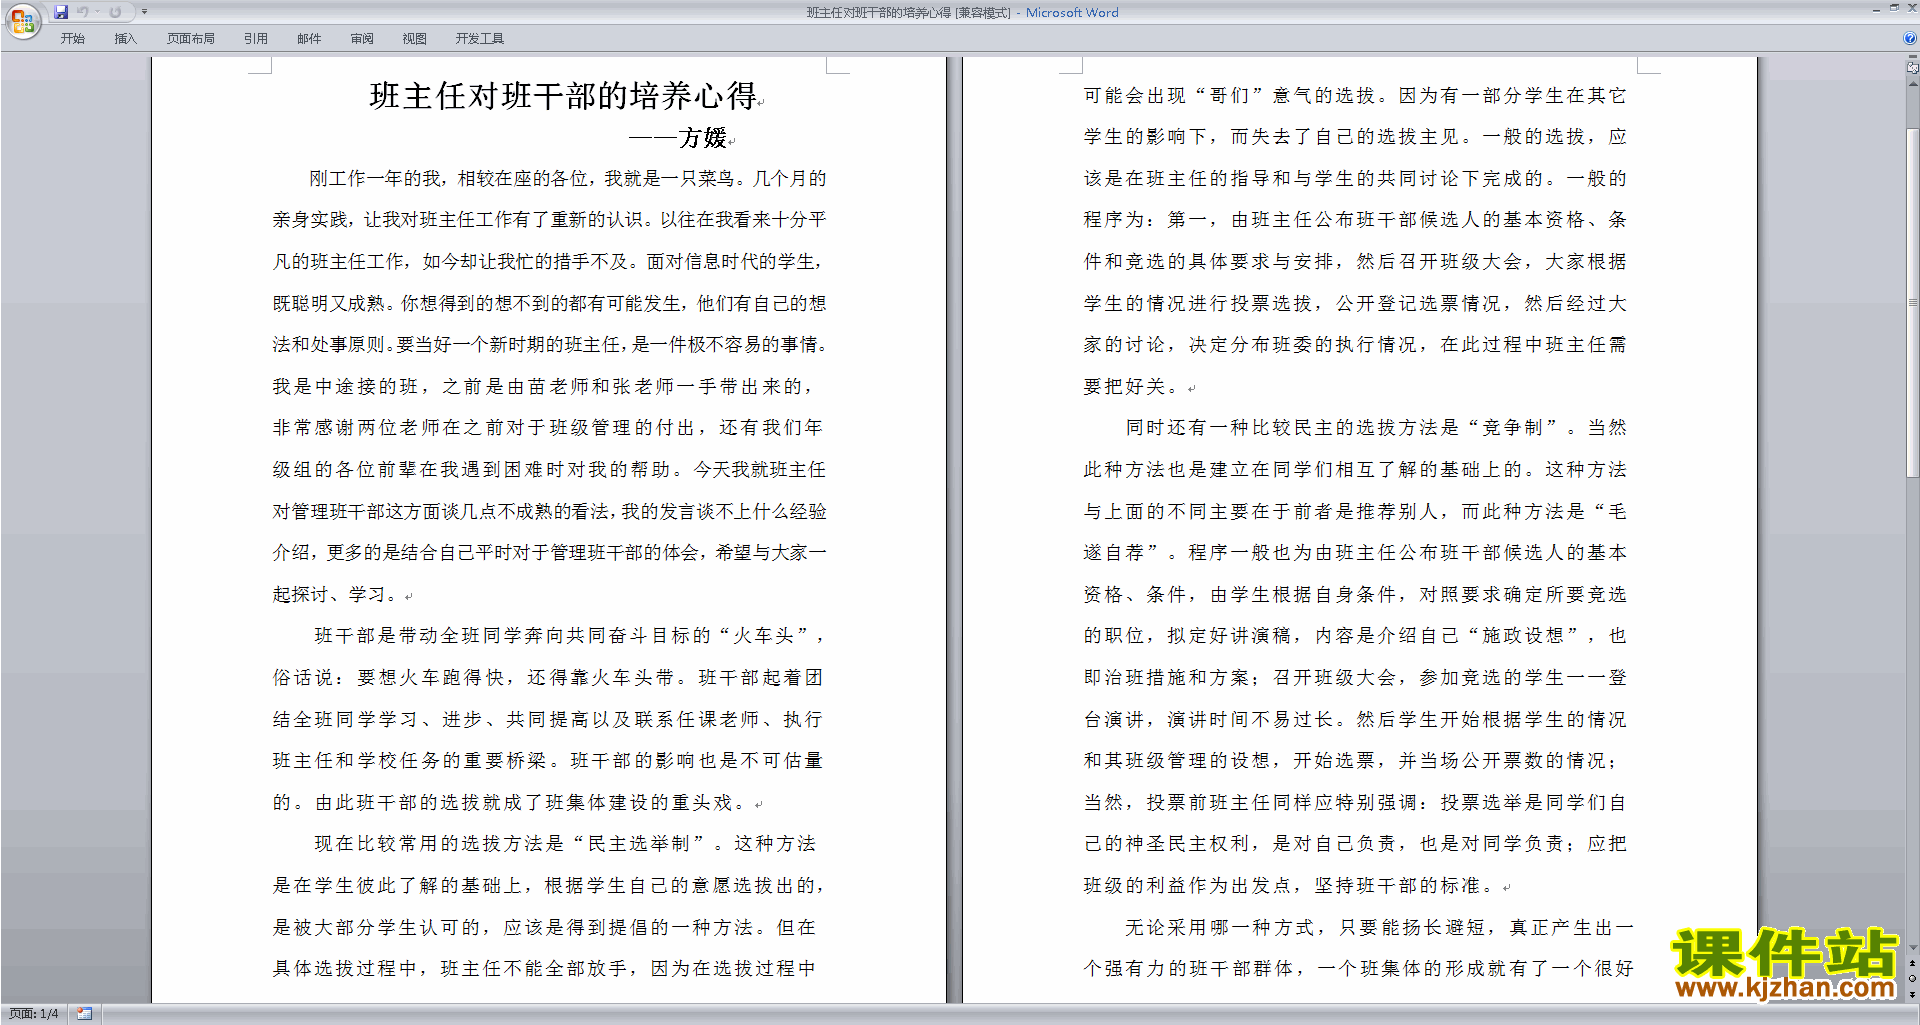Click the line starting 同时还有一种比较民主
Viewport: 1920px width, 1025px height.
[x=1376, y=428]
